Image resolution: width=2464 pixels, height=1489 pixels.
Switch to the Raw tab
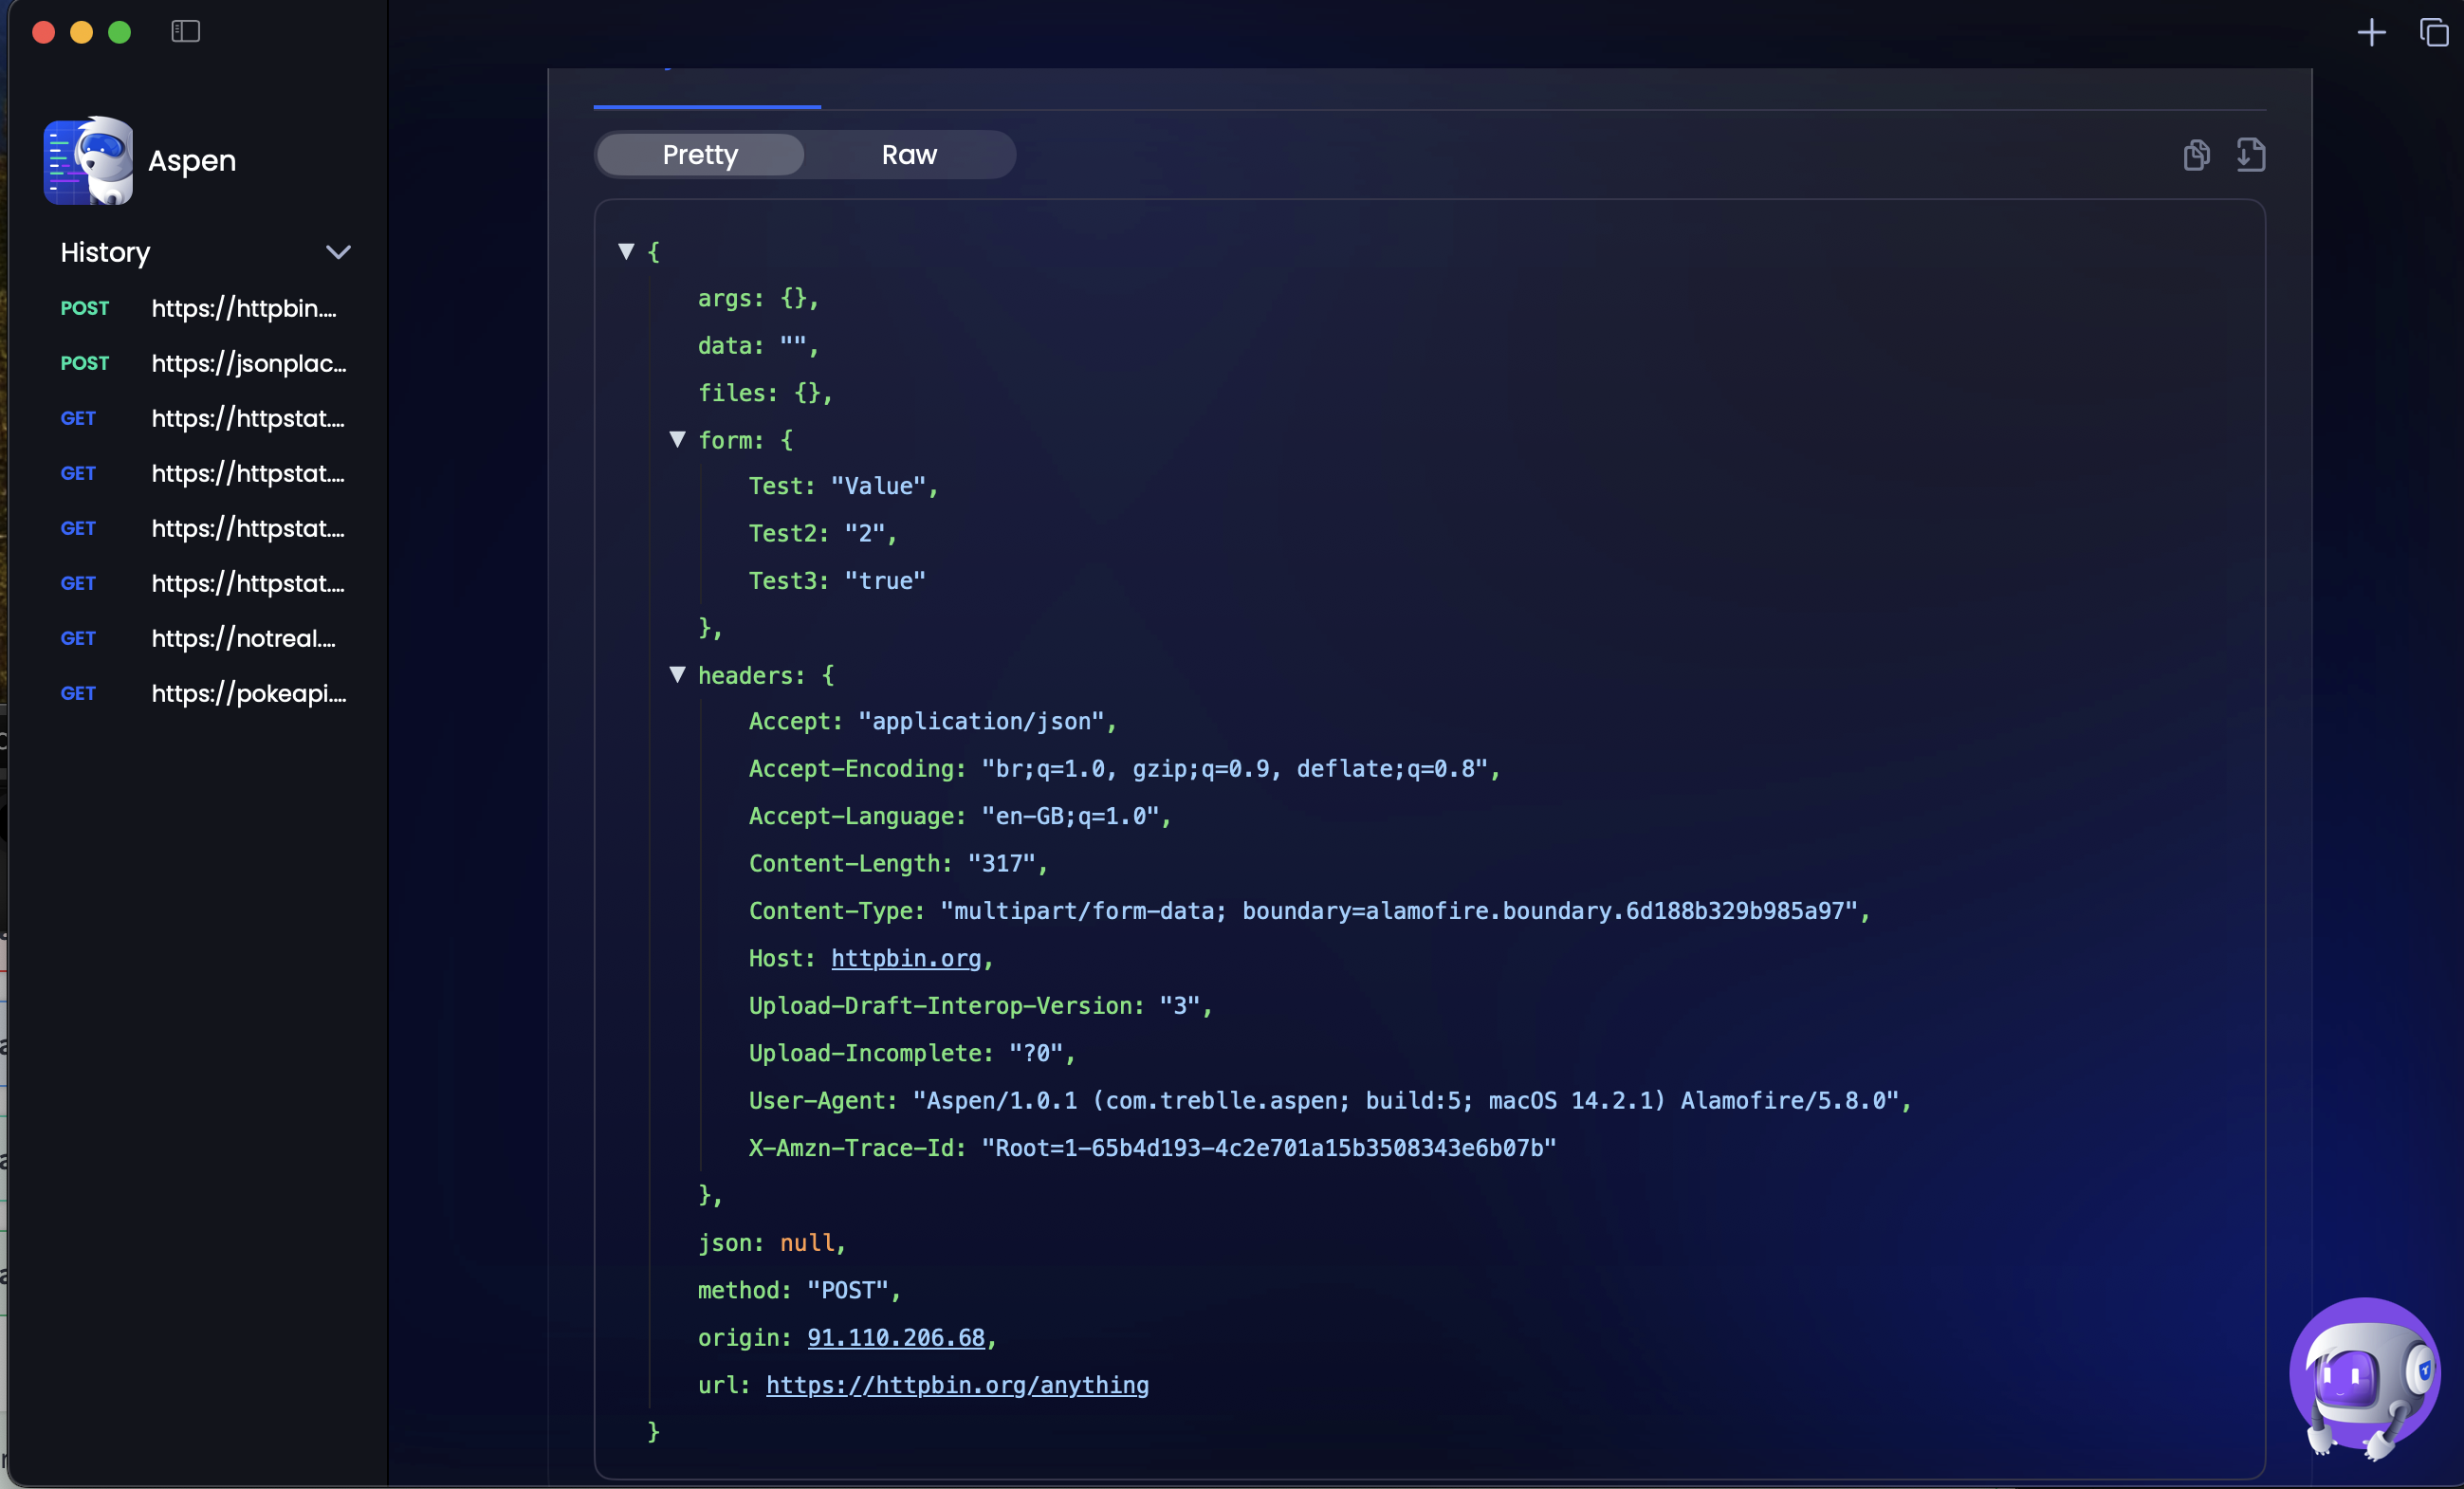pos(909,153)
